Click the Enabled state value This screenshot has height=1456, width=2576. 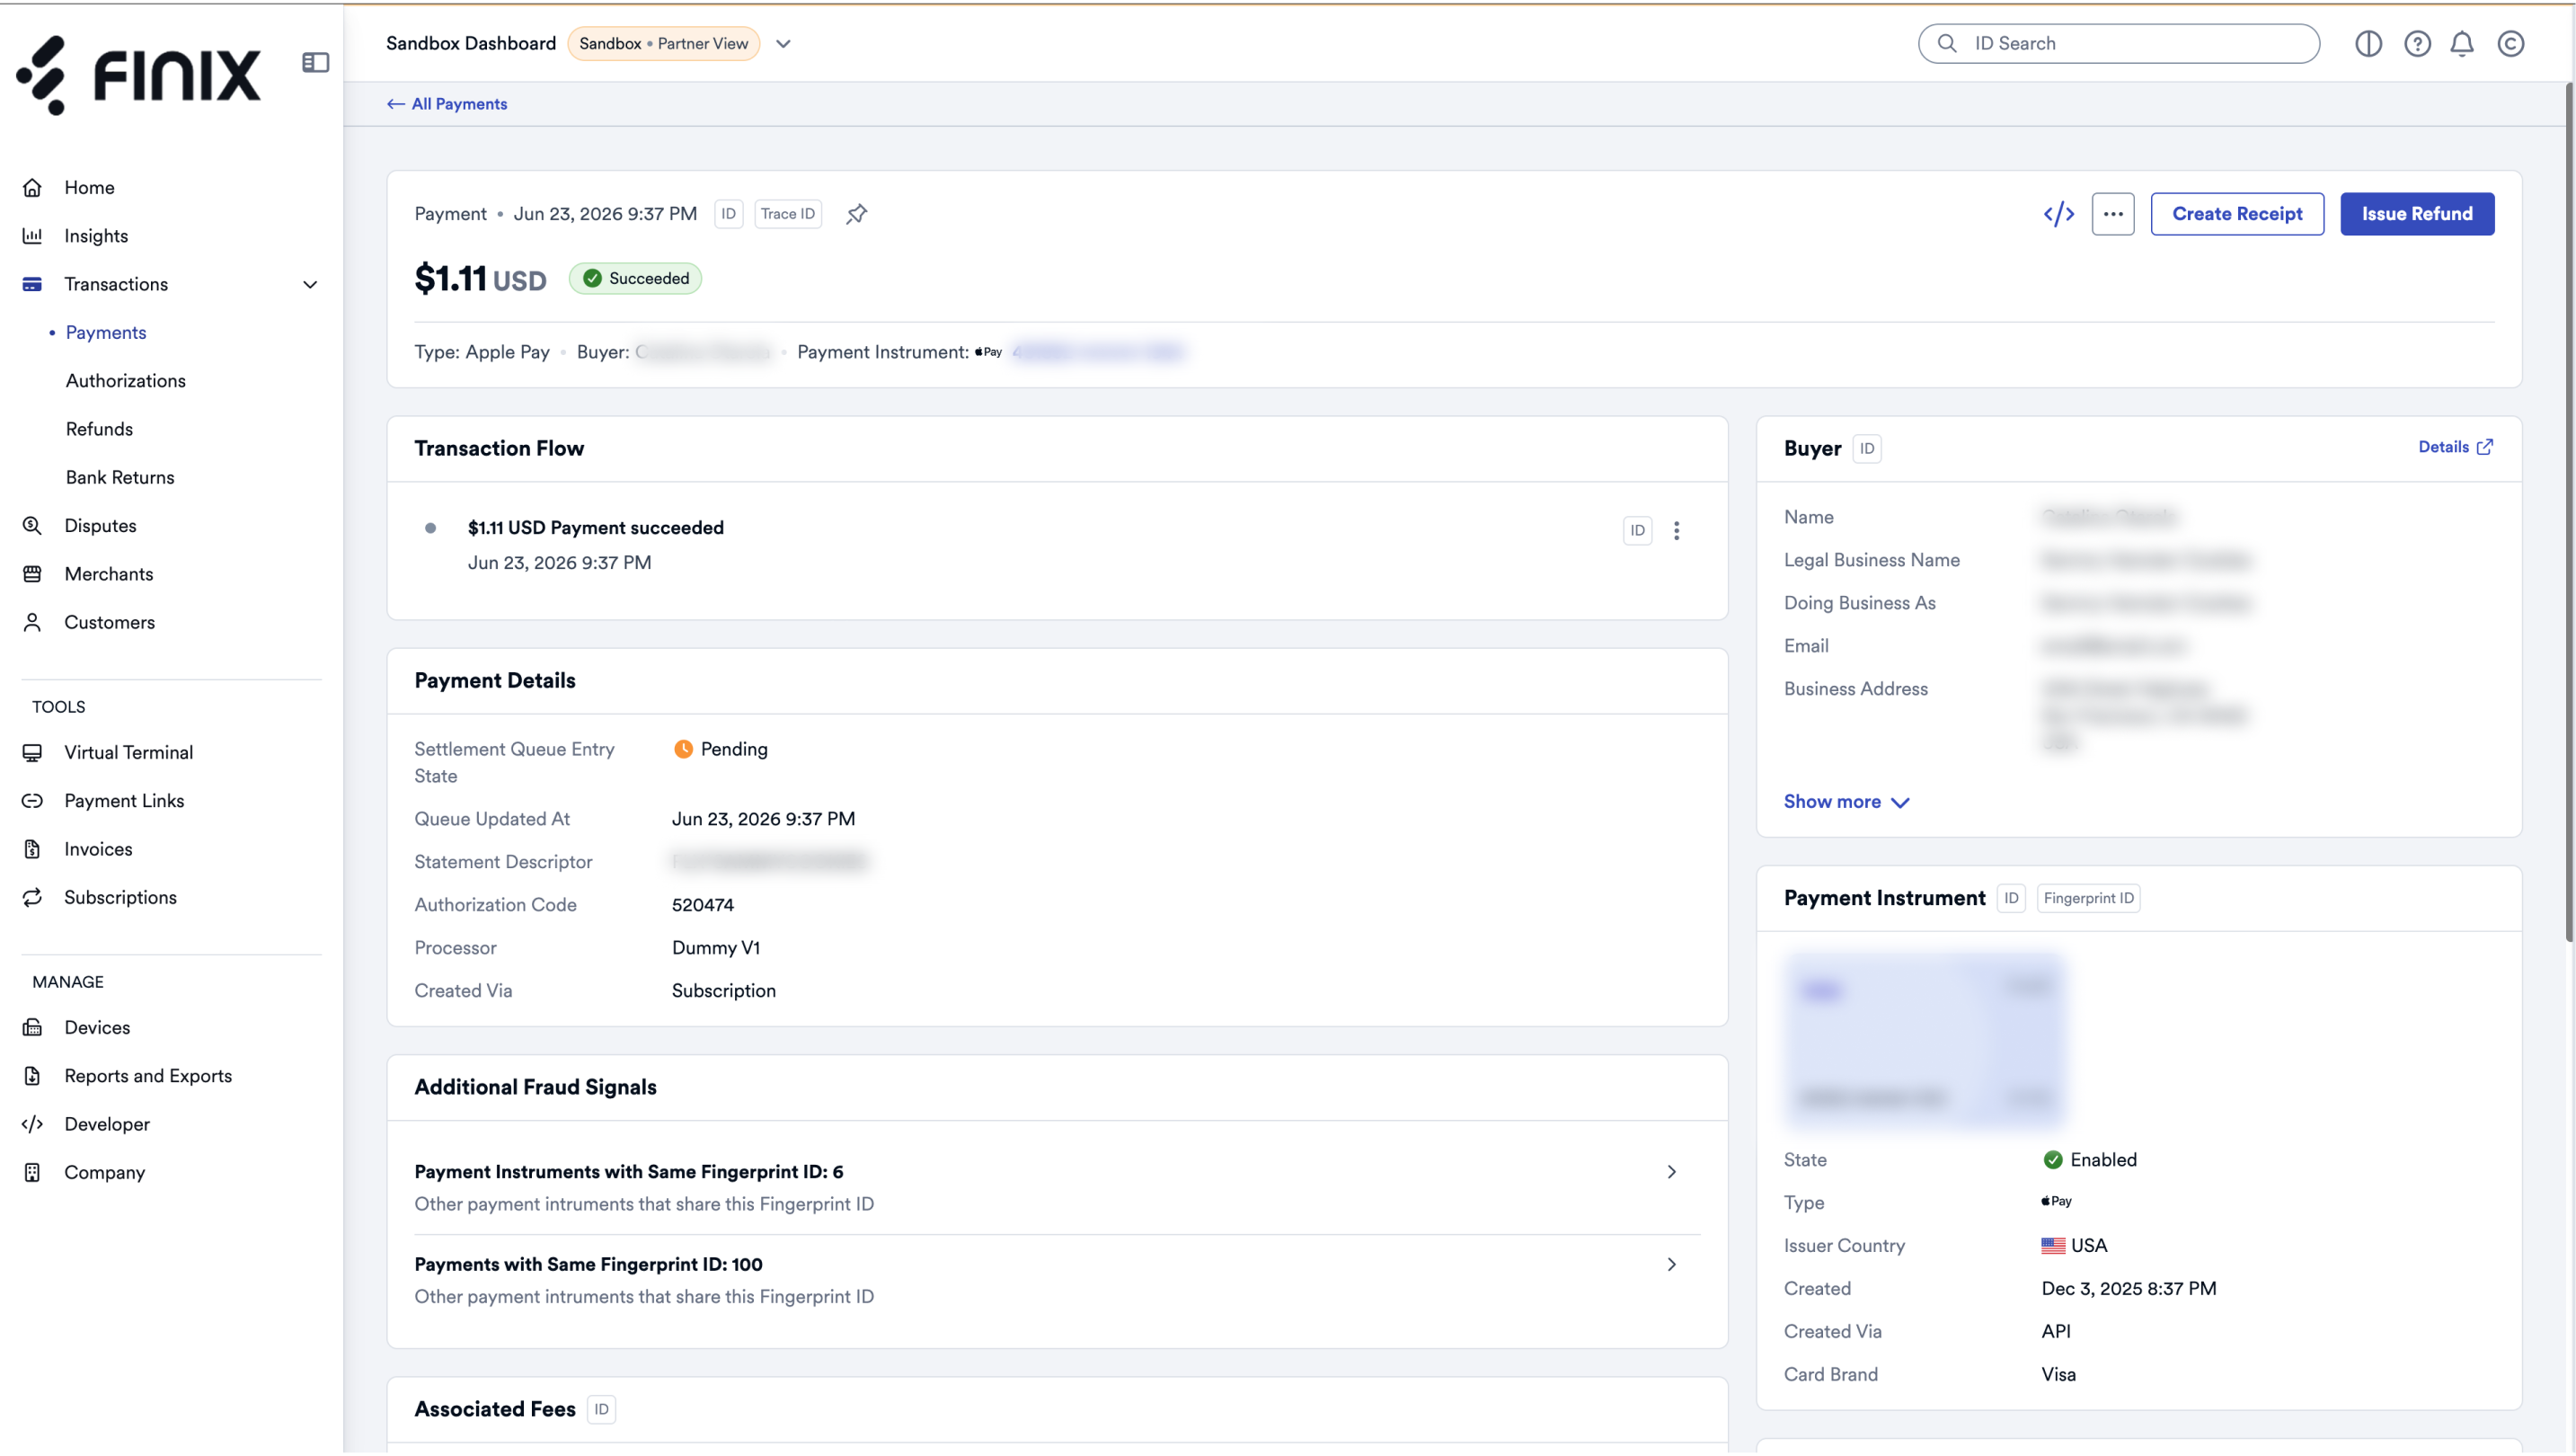(x=2089, y=1160)
